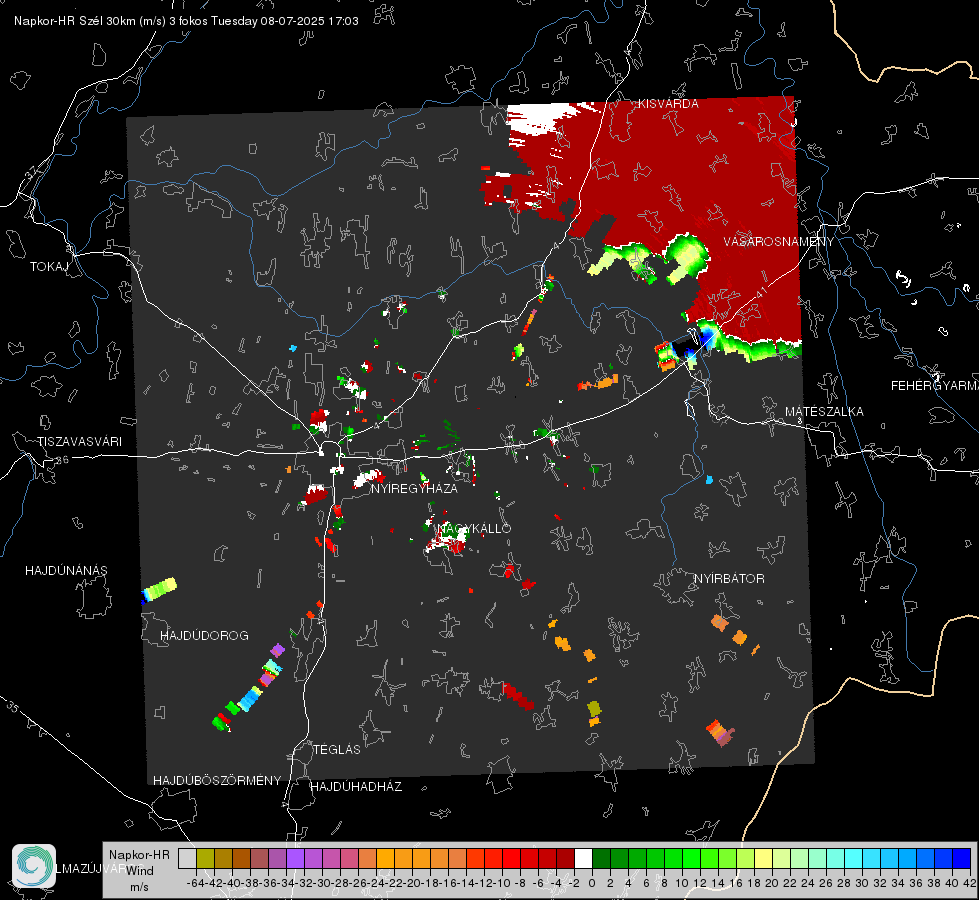Click the VÁSÁROSNAMÉNY town label
Screen dimensions: 979x900
coord(779,242)
